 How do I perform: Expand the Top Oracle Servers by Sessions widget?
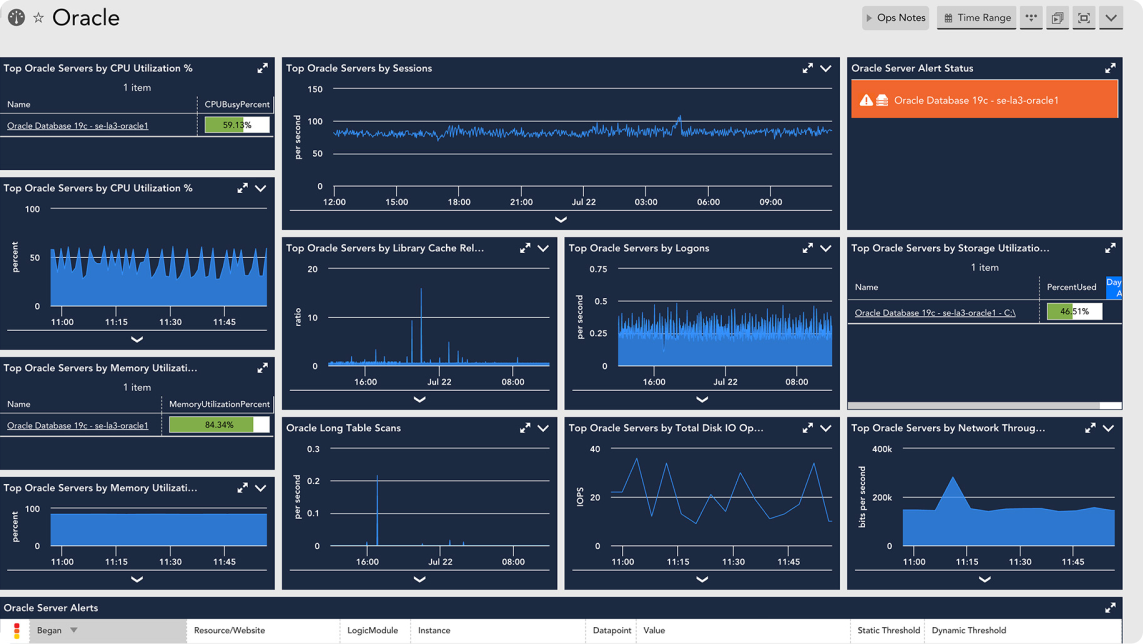pos(807,68)
